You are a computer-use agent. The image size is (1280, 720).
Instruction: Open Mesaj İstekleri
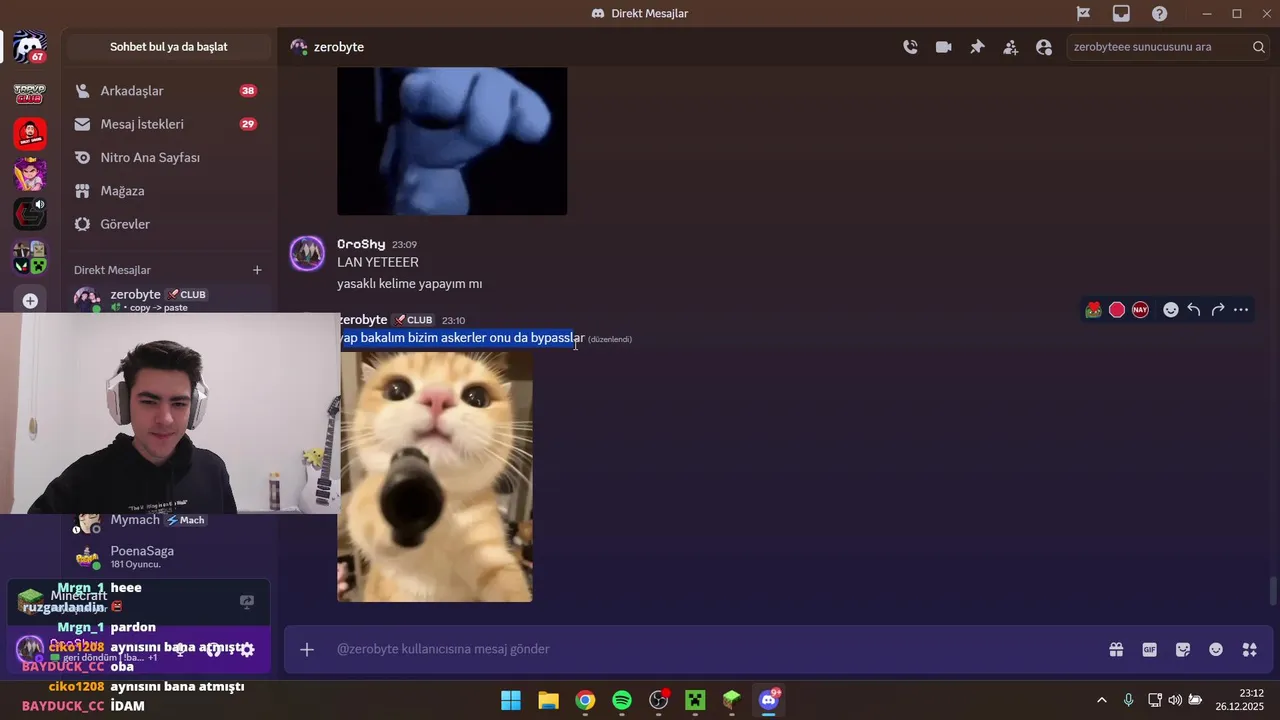[x=168, y=124]
